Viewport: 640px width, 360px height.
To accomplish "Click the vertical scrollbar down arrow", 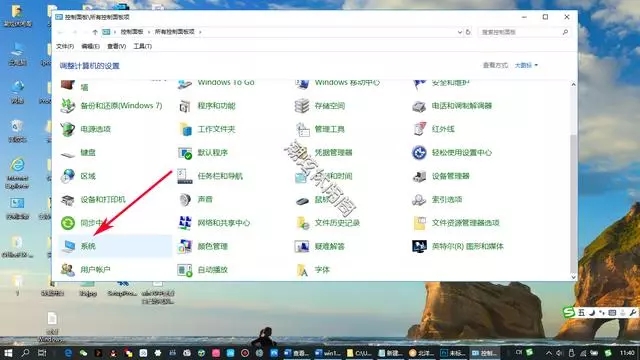I will (573, 277).
